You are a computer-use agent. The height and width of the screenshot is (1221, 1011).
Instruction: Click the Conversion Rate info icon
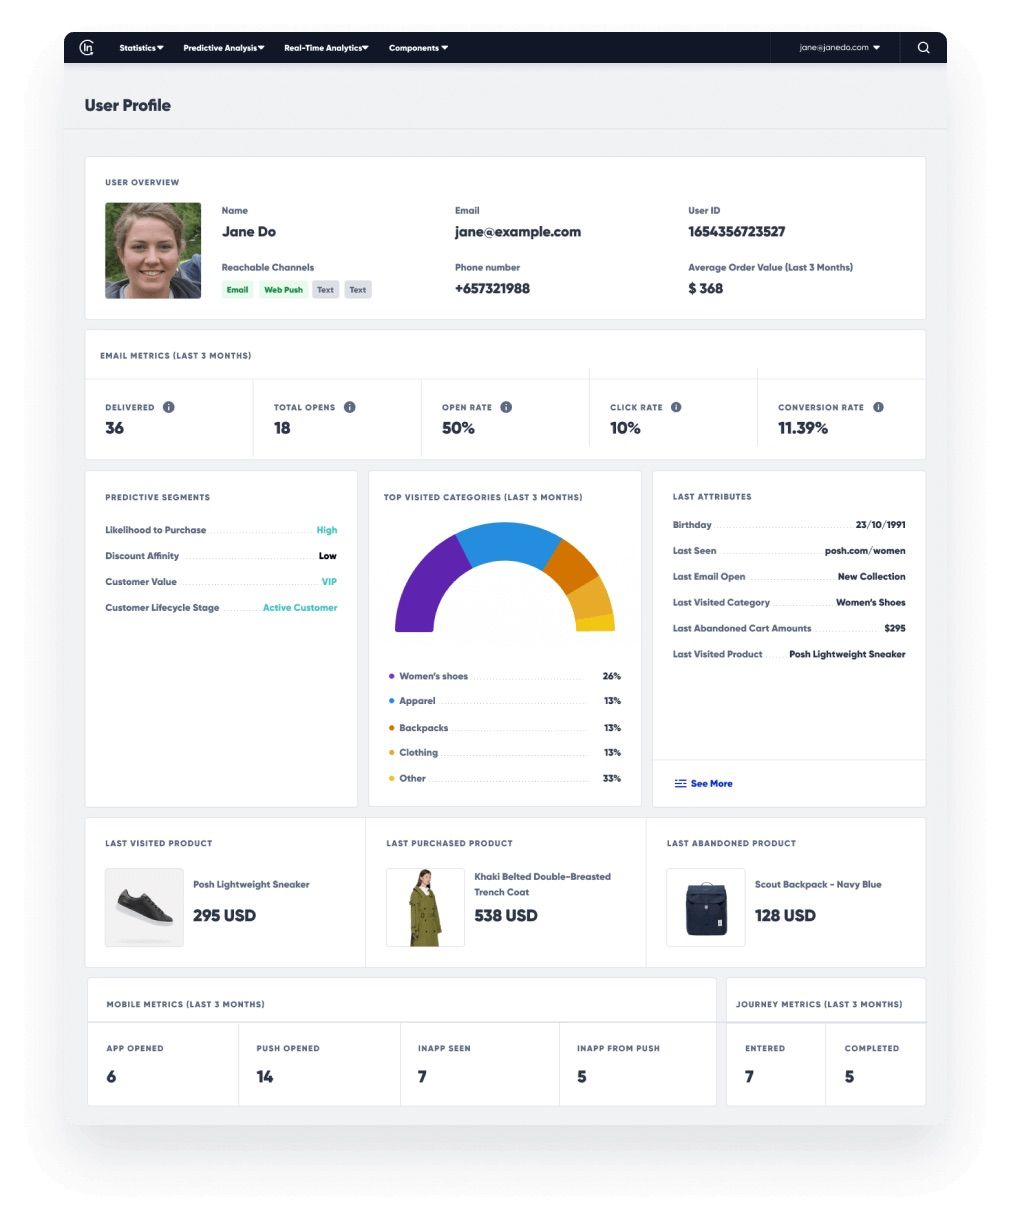[878, 407]
